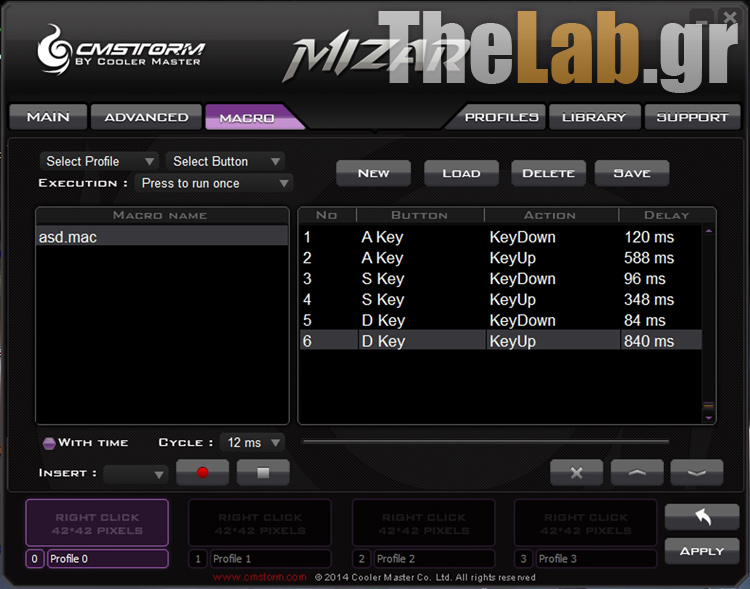Image resolution: width=750 pixels, height=589 pixels.
Task: Delete selected macro step with X button
Action: pyautogui.click(x=576, y=473)
